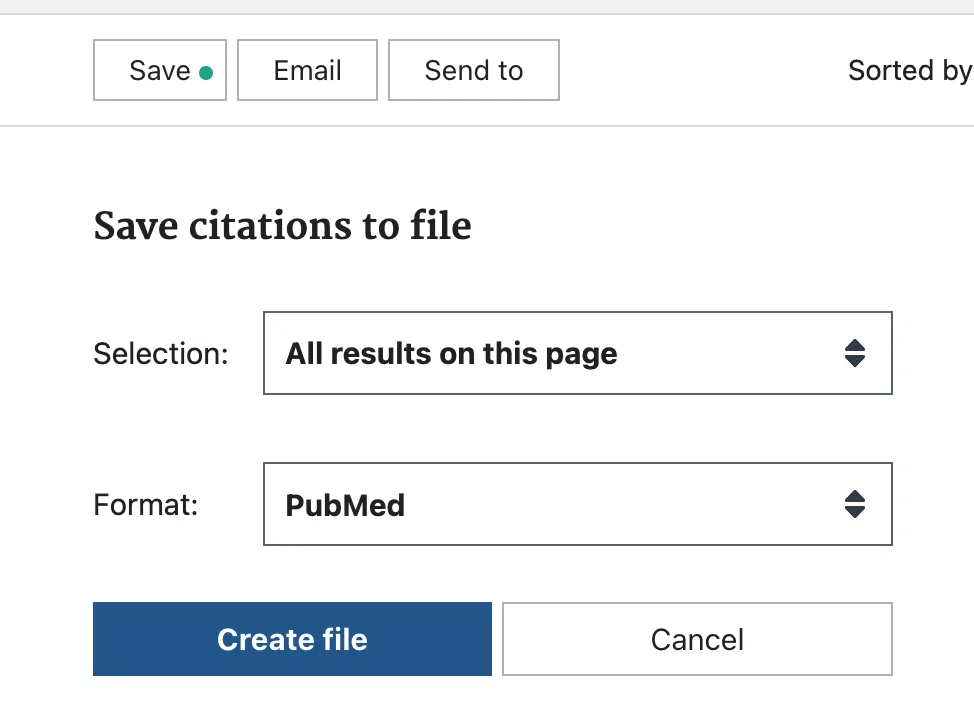Click the 'Save citations to file' heading
This screenshot has height=722, width=974.
282,225
